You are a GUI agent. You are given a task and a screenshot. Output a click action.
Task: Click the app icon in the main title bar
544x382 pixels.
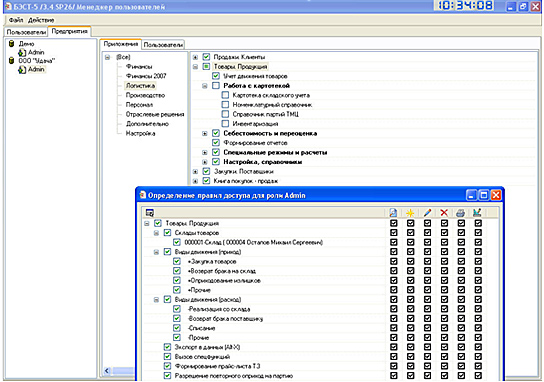(x=8, y=7)
